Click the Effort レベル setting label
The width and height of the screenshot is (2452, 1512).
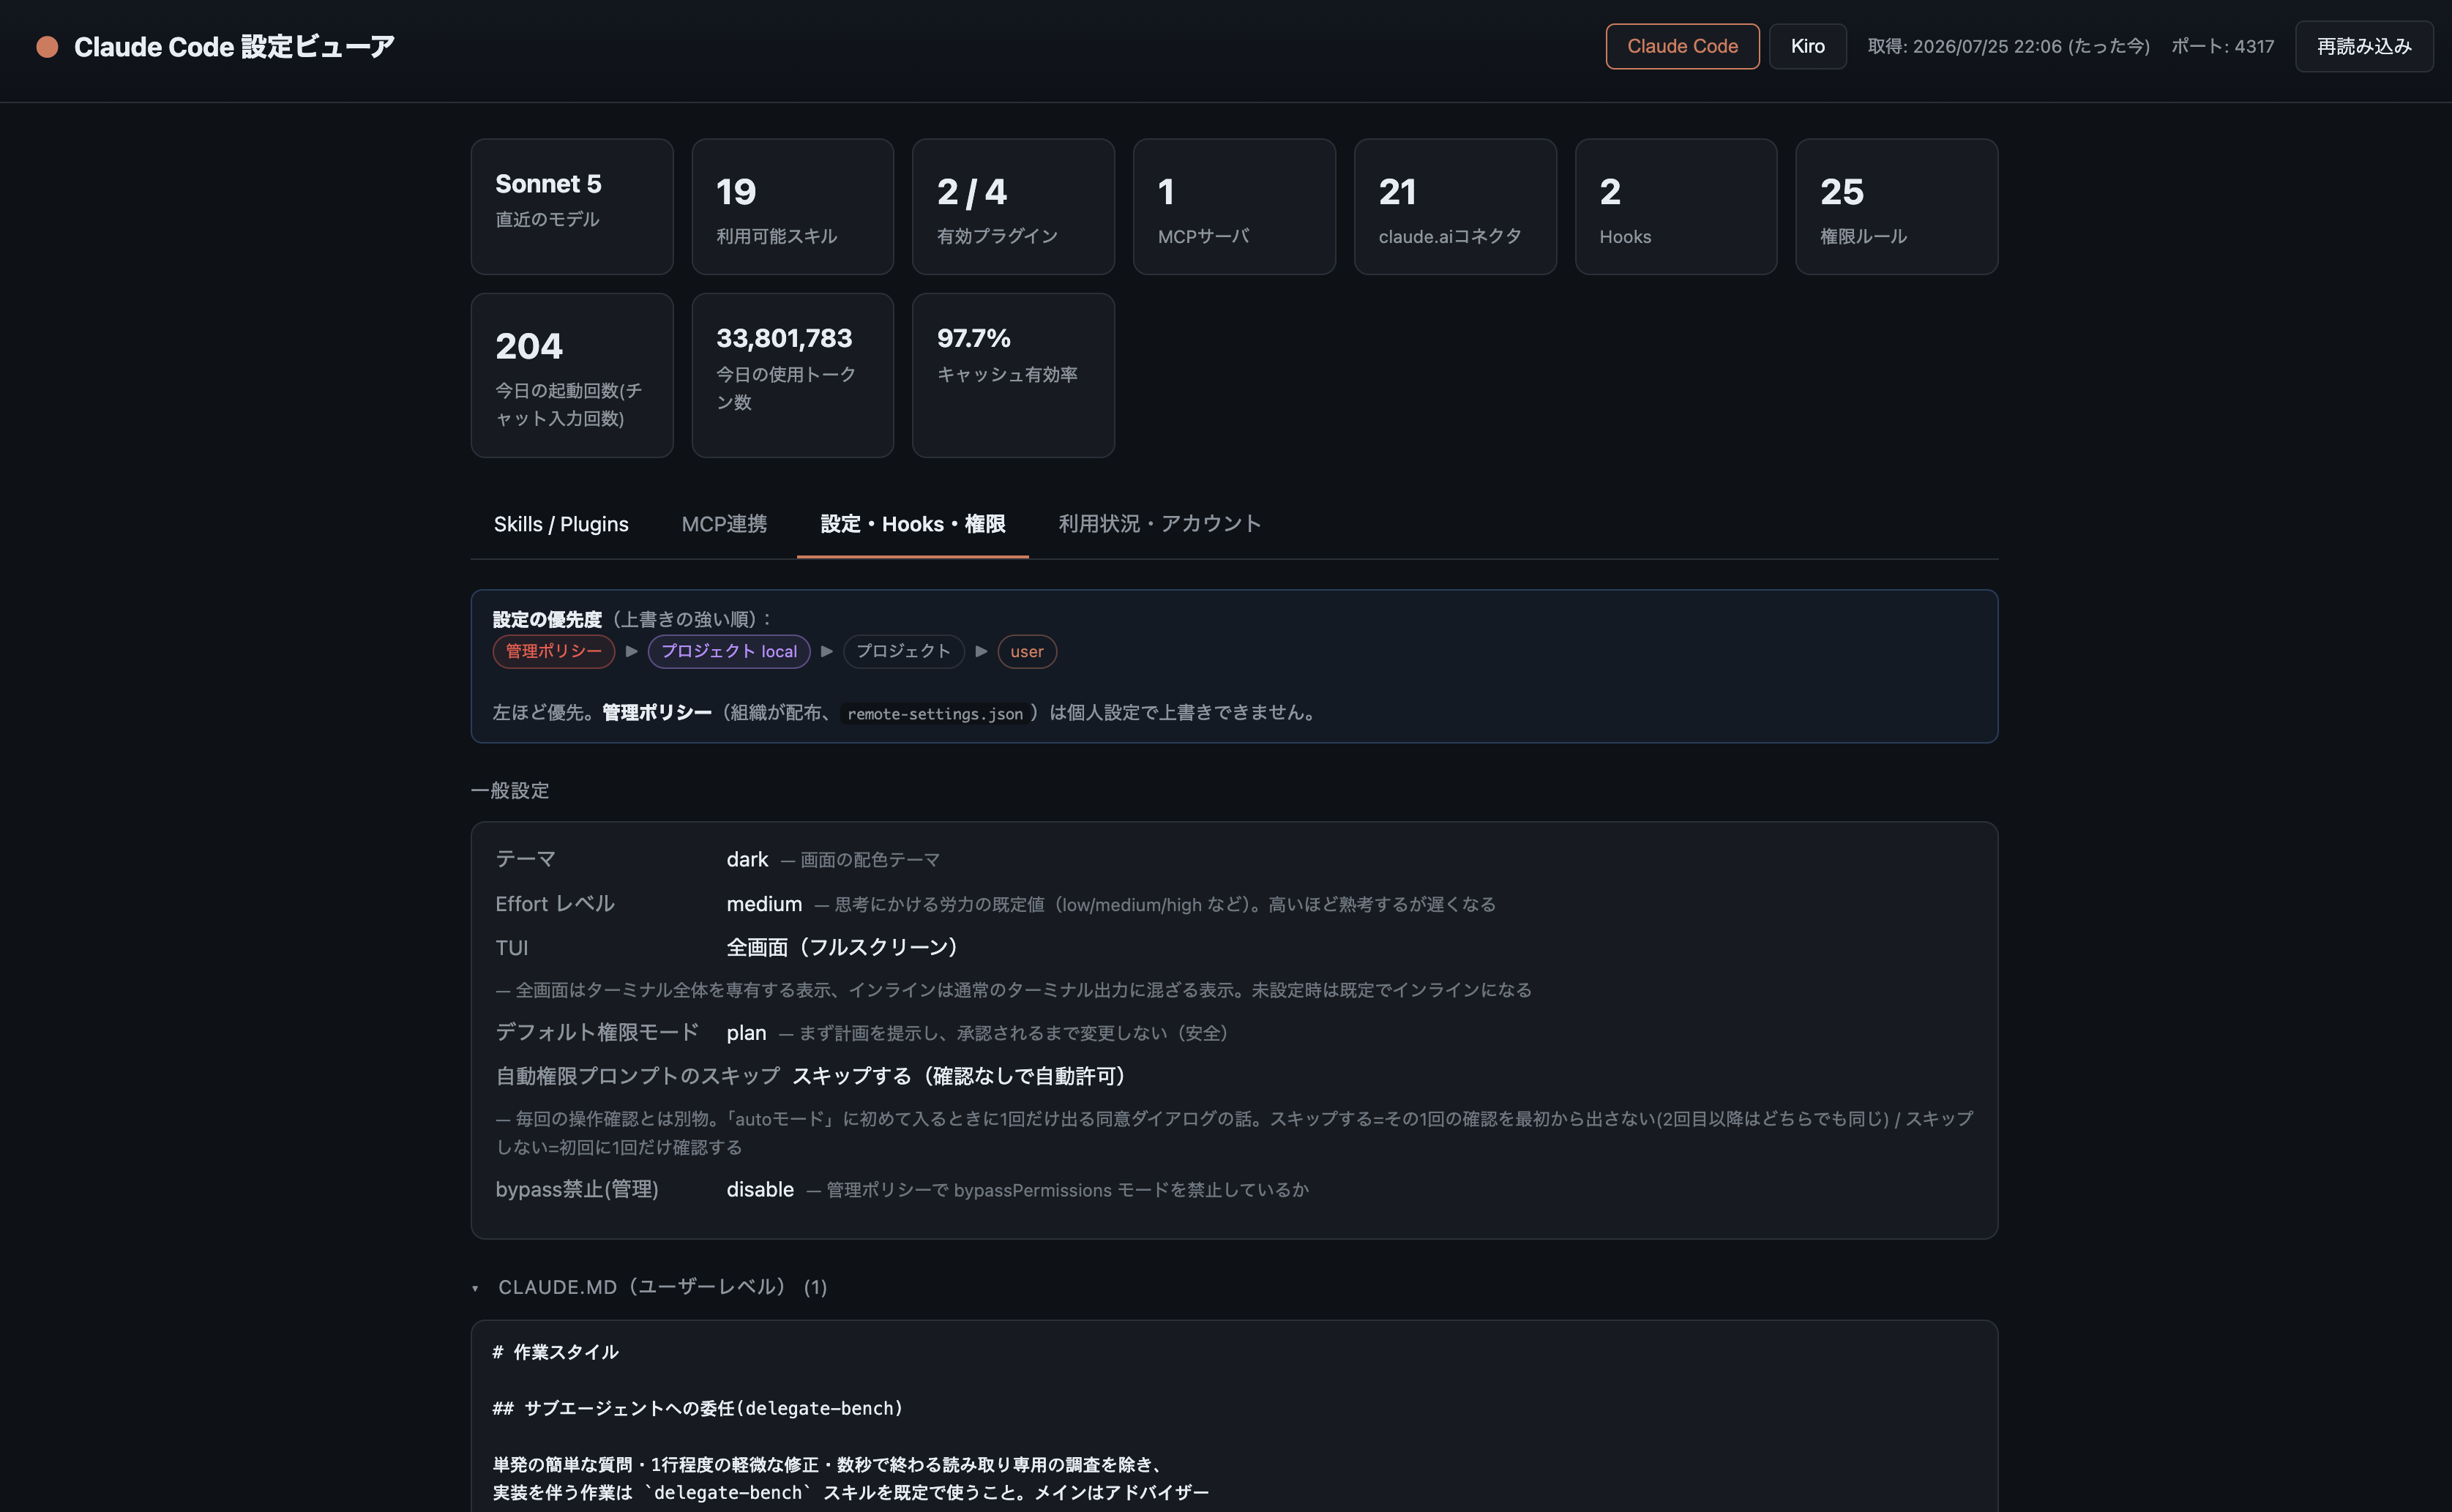pos(555,904)
